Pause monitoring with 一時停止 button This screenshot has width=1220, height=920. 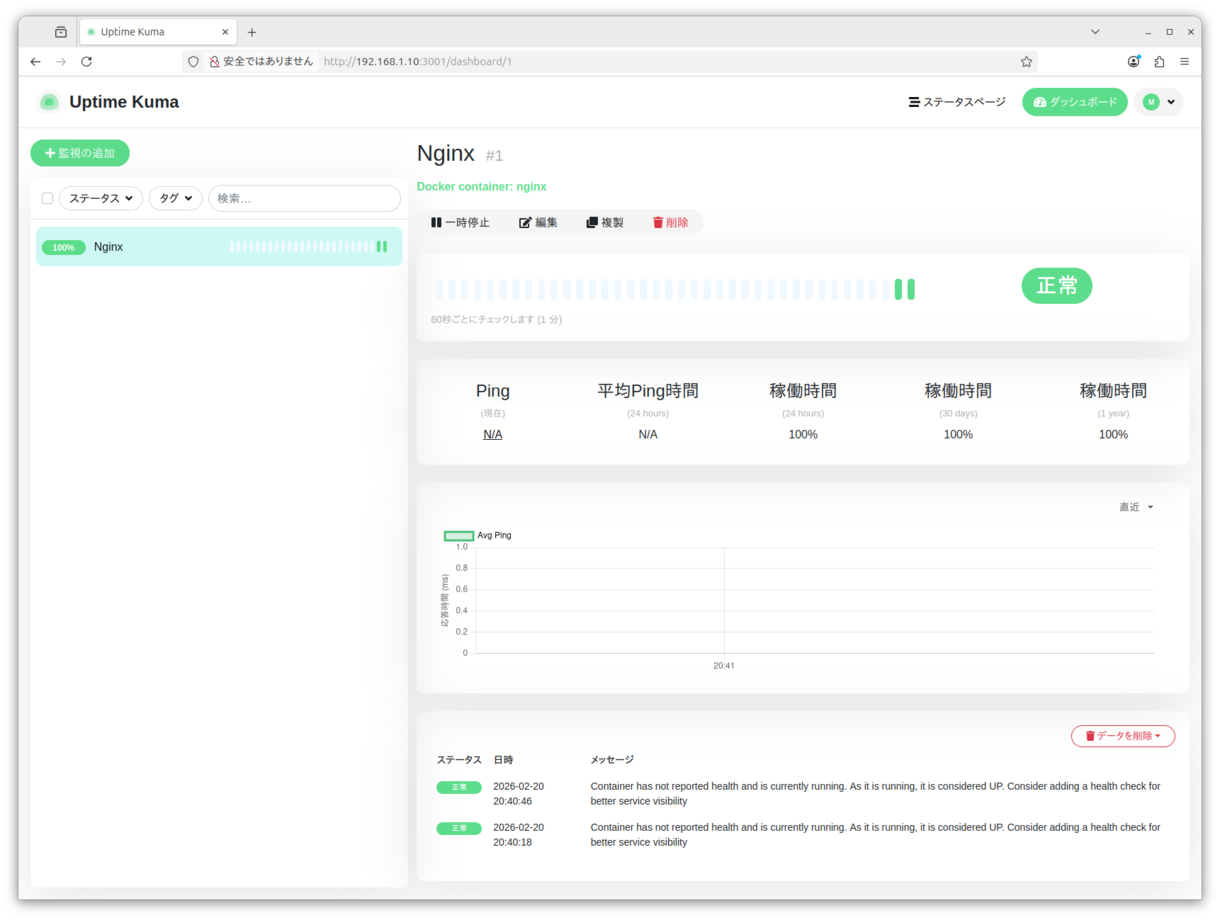[460, 223]
